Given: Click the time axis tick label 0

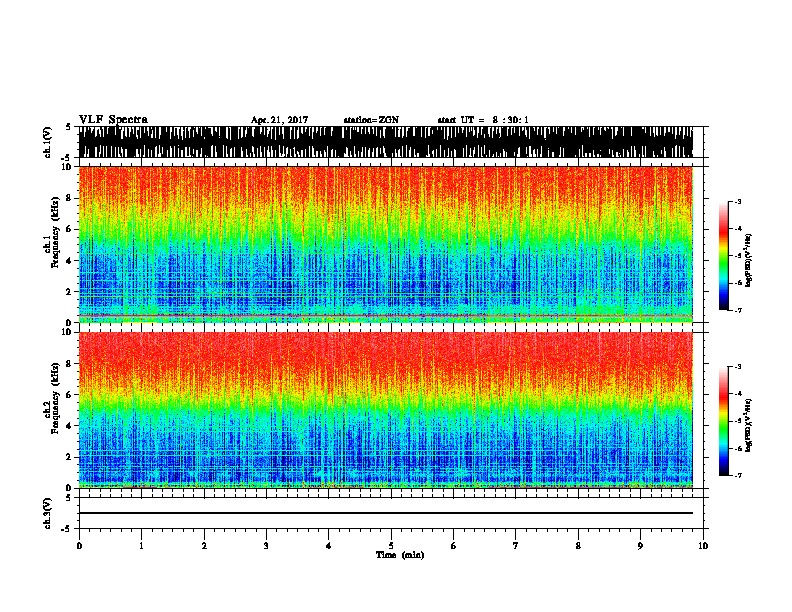Looking at the screenshot, I should coord(79,546).
